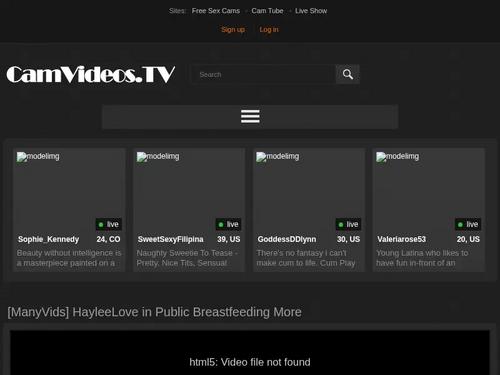Click the Sign up link
Image resolution: width=500 pixels, height=375 pixels.
click(x=233, y=30)
